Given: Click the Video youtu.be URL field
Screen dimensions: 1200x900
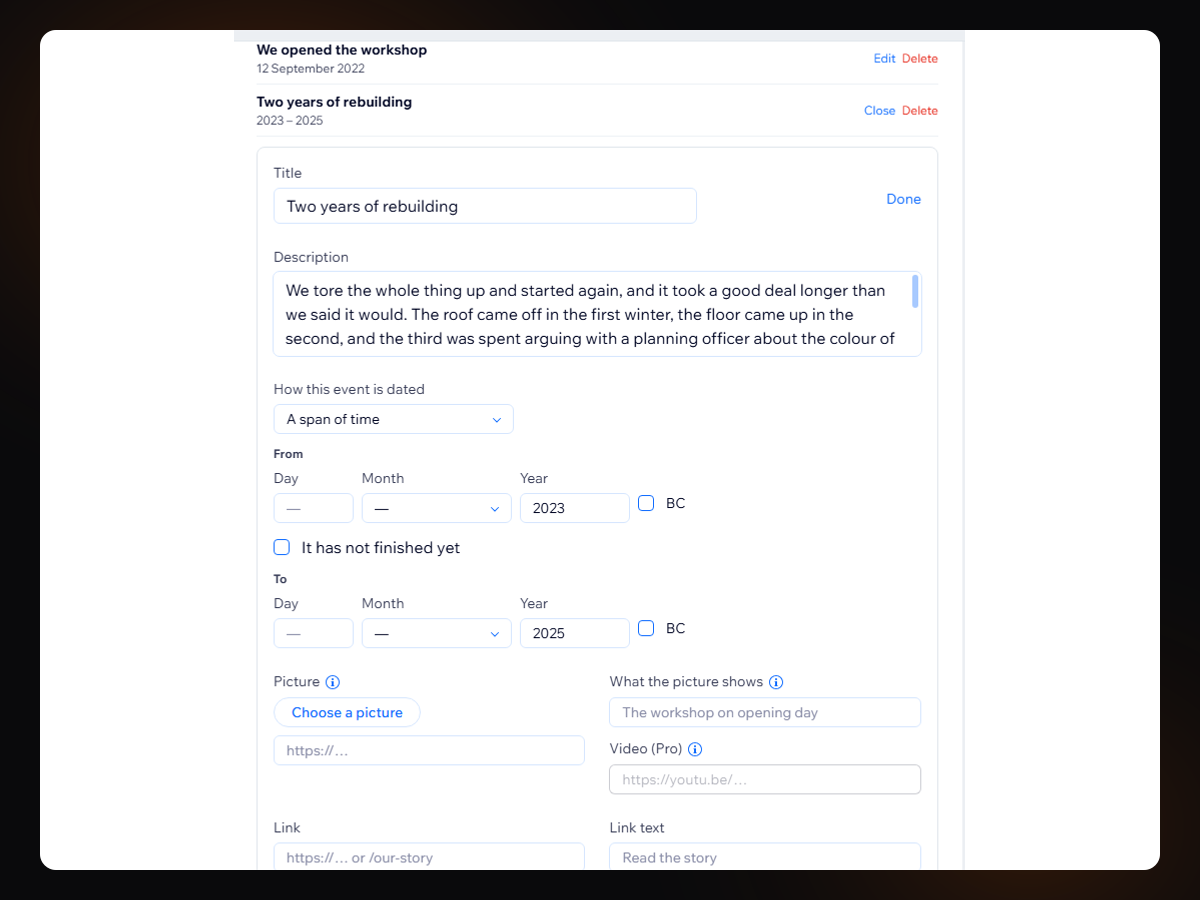Looking at the screenshot, I should [x=765, y=780].
